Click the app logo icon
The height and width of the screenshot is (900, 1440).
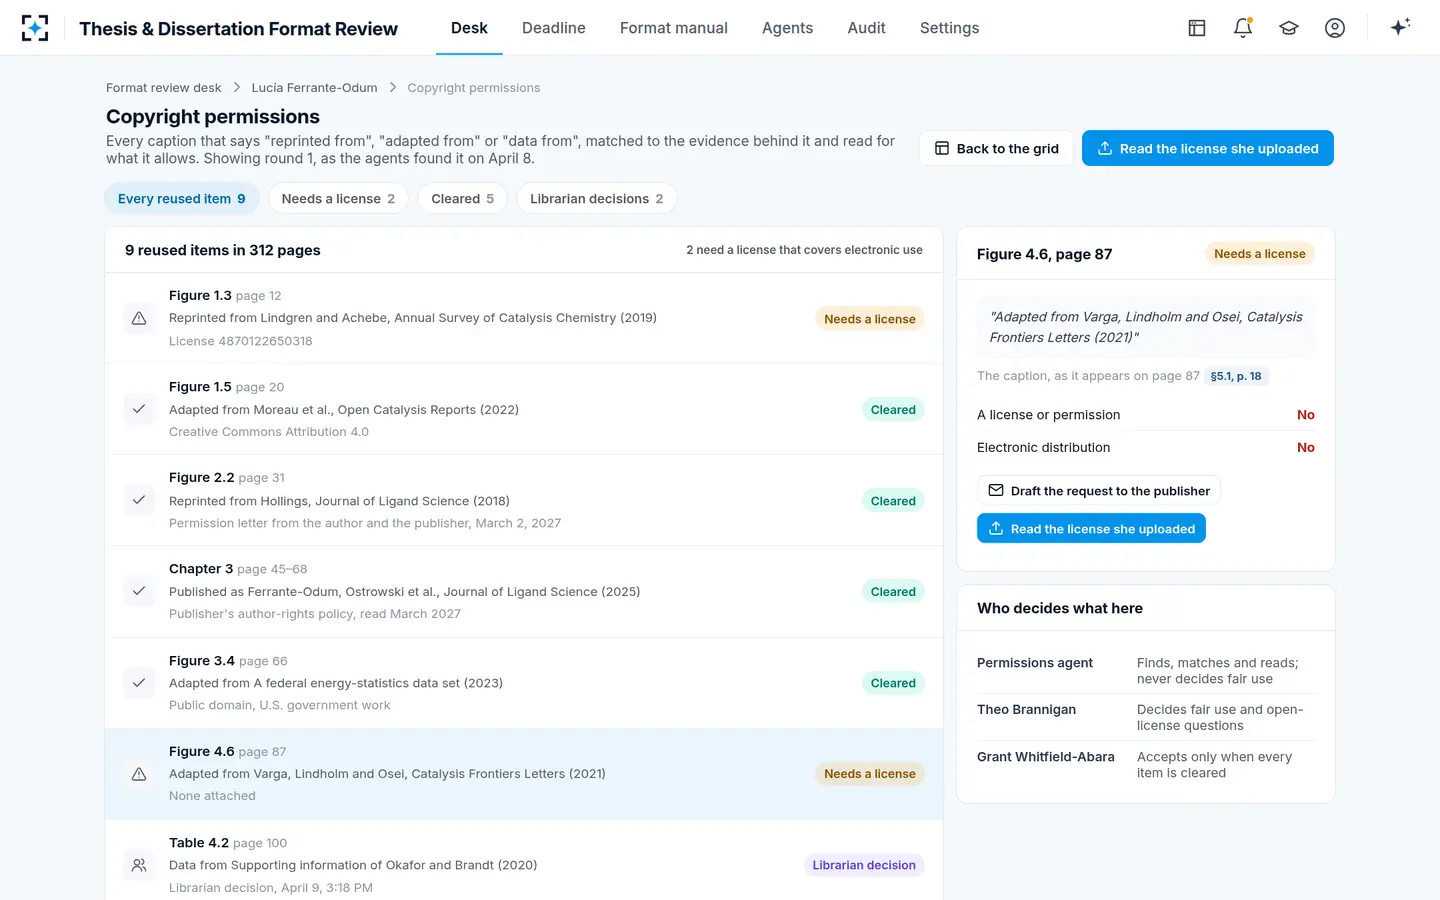click(x=35, y=28)
